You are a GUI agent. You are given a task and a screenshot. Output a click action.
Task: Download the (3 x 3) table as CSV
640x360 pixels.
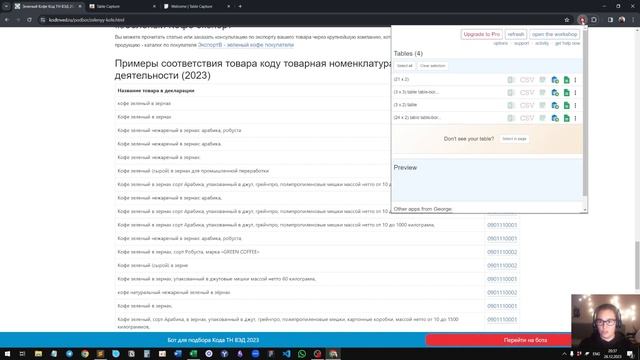[527, 93]
